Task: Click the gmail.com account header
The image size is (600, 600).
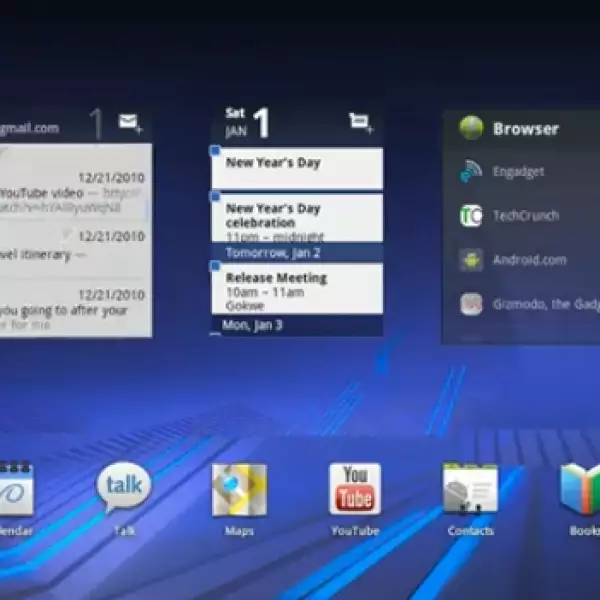Action: click(x=29, y=128)
